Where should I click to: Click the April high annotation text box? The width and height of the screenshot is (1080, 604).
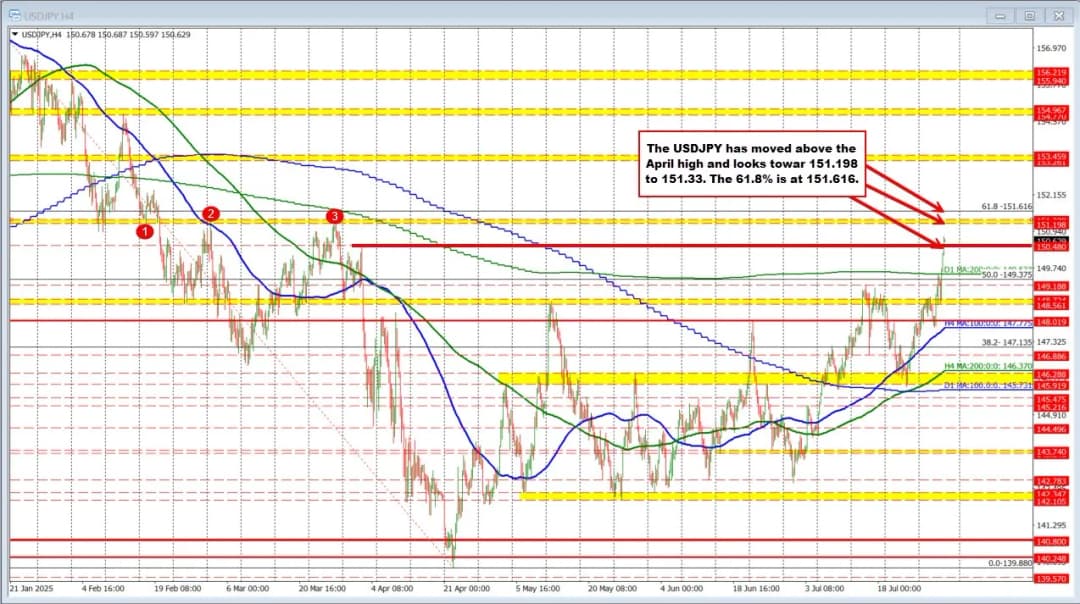point(753,161)
